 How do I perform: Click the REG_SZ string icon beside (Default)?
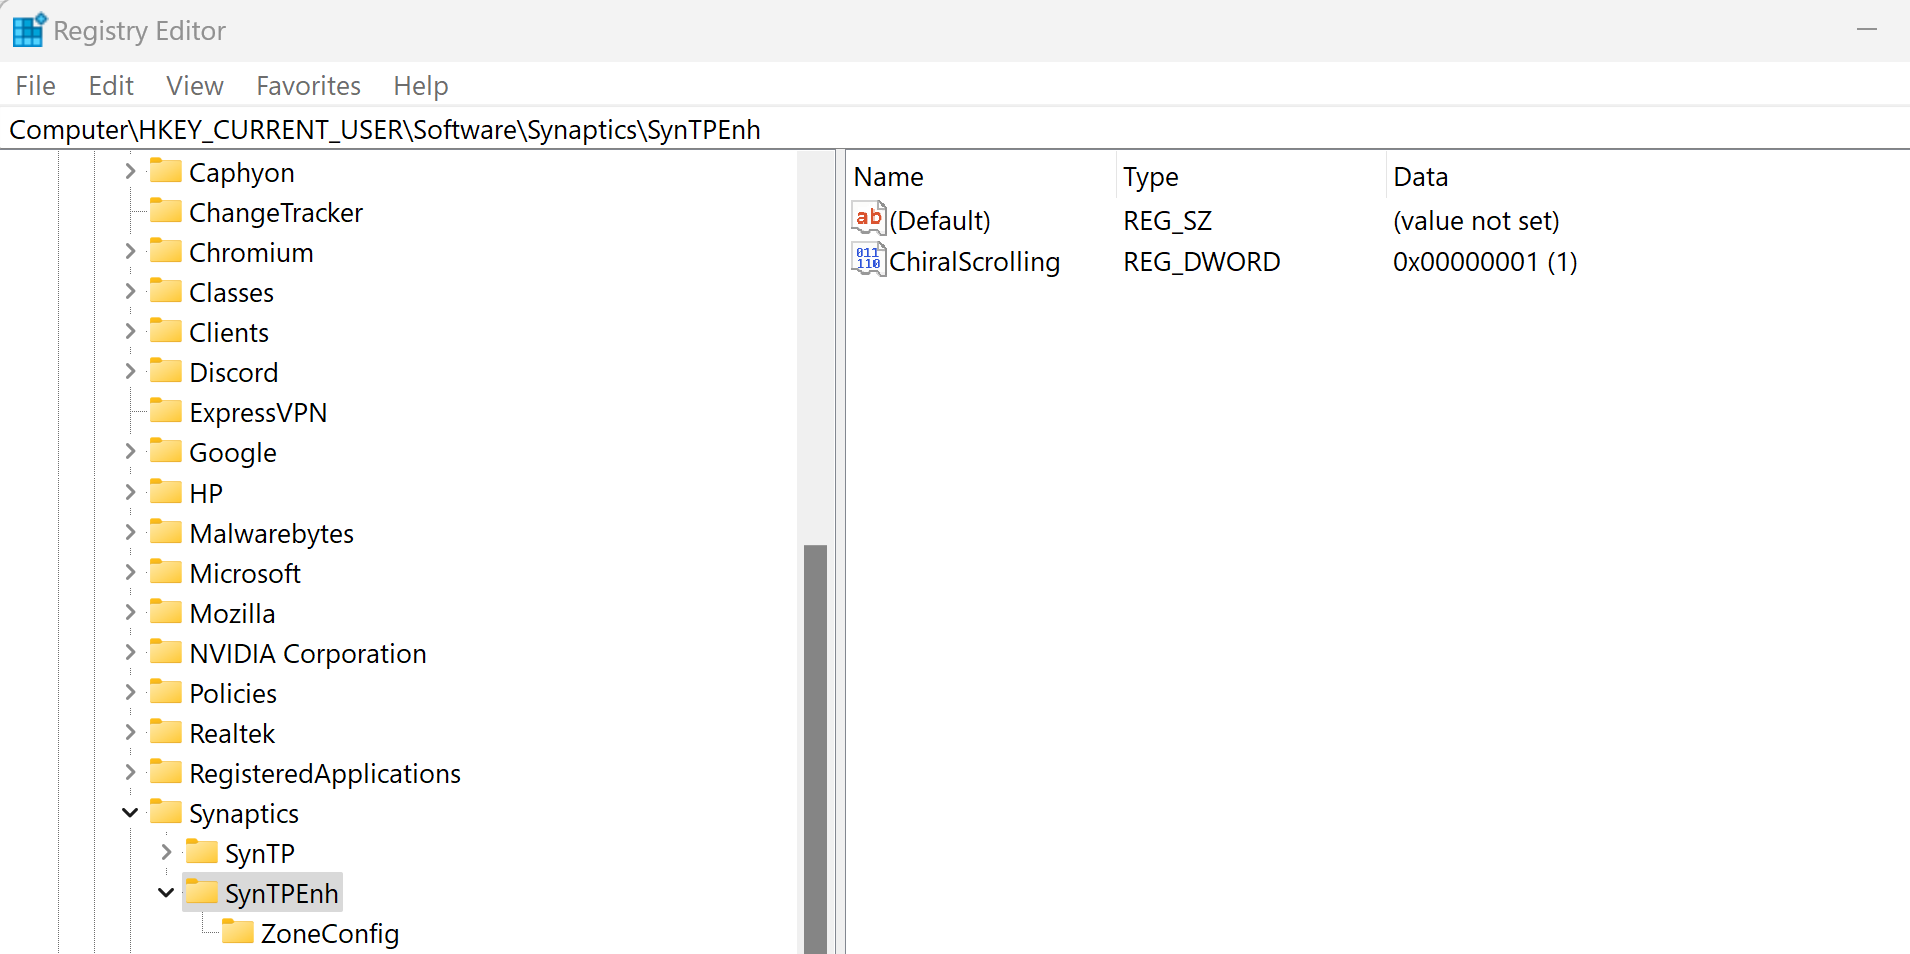tap(866, 219)
